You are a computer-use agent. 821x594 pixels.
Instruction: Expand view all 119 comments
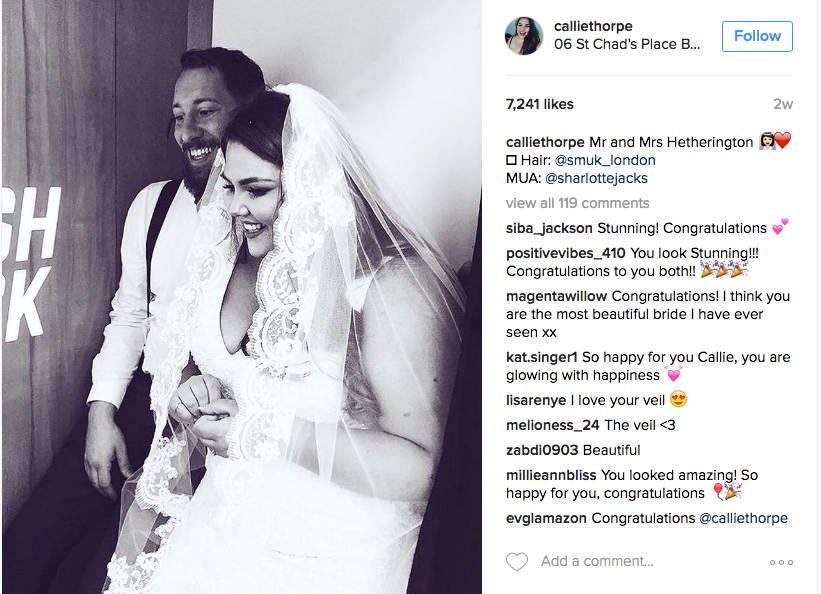coord(578,203)
